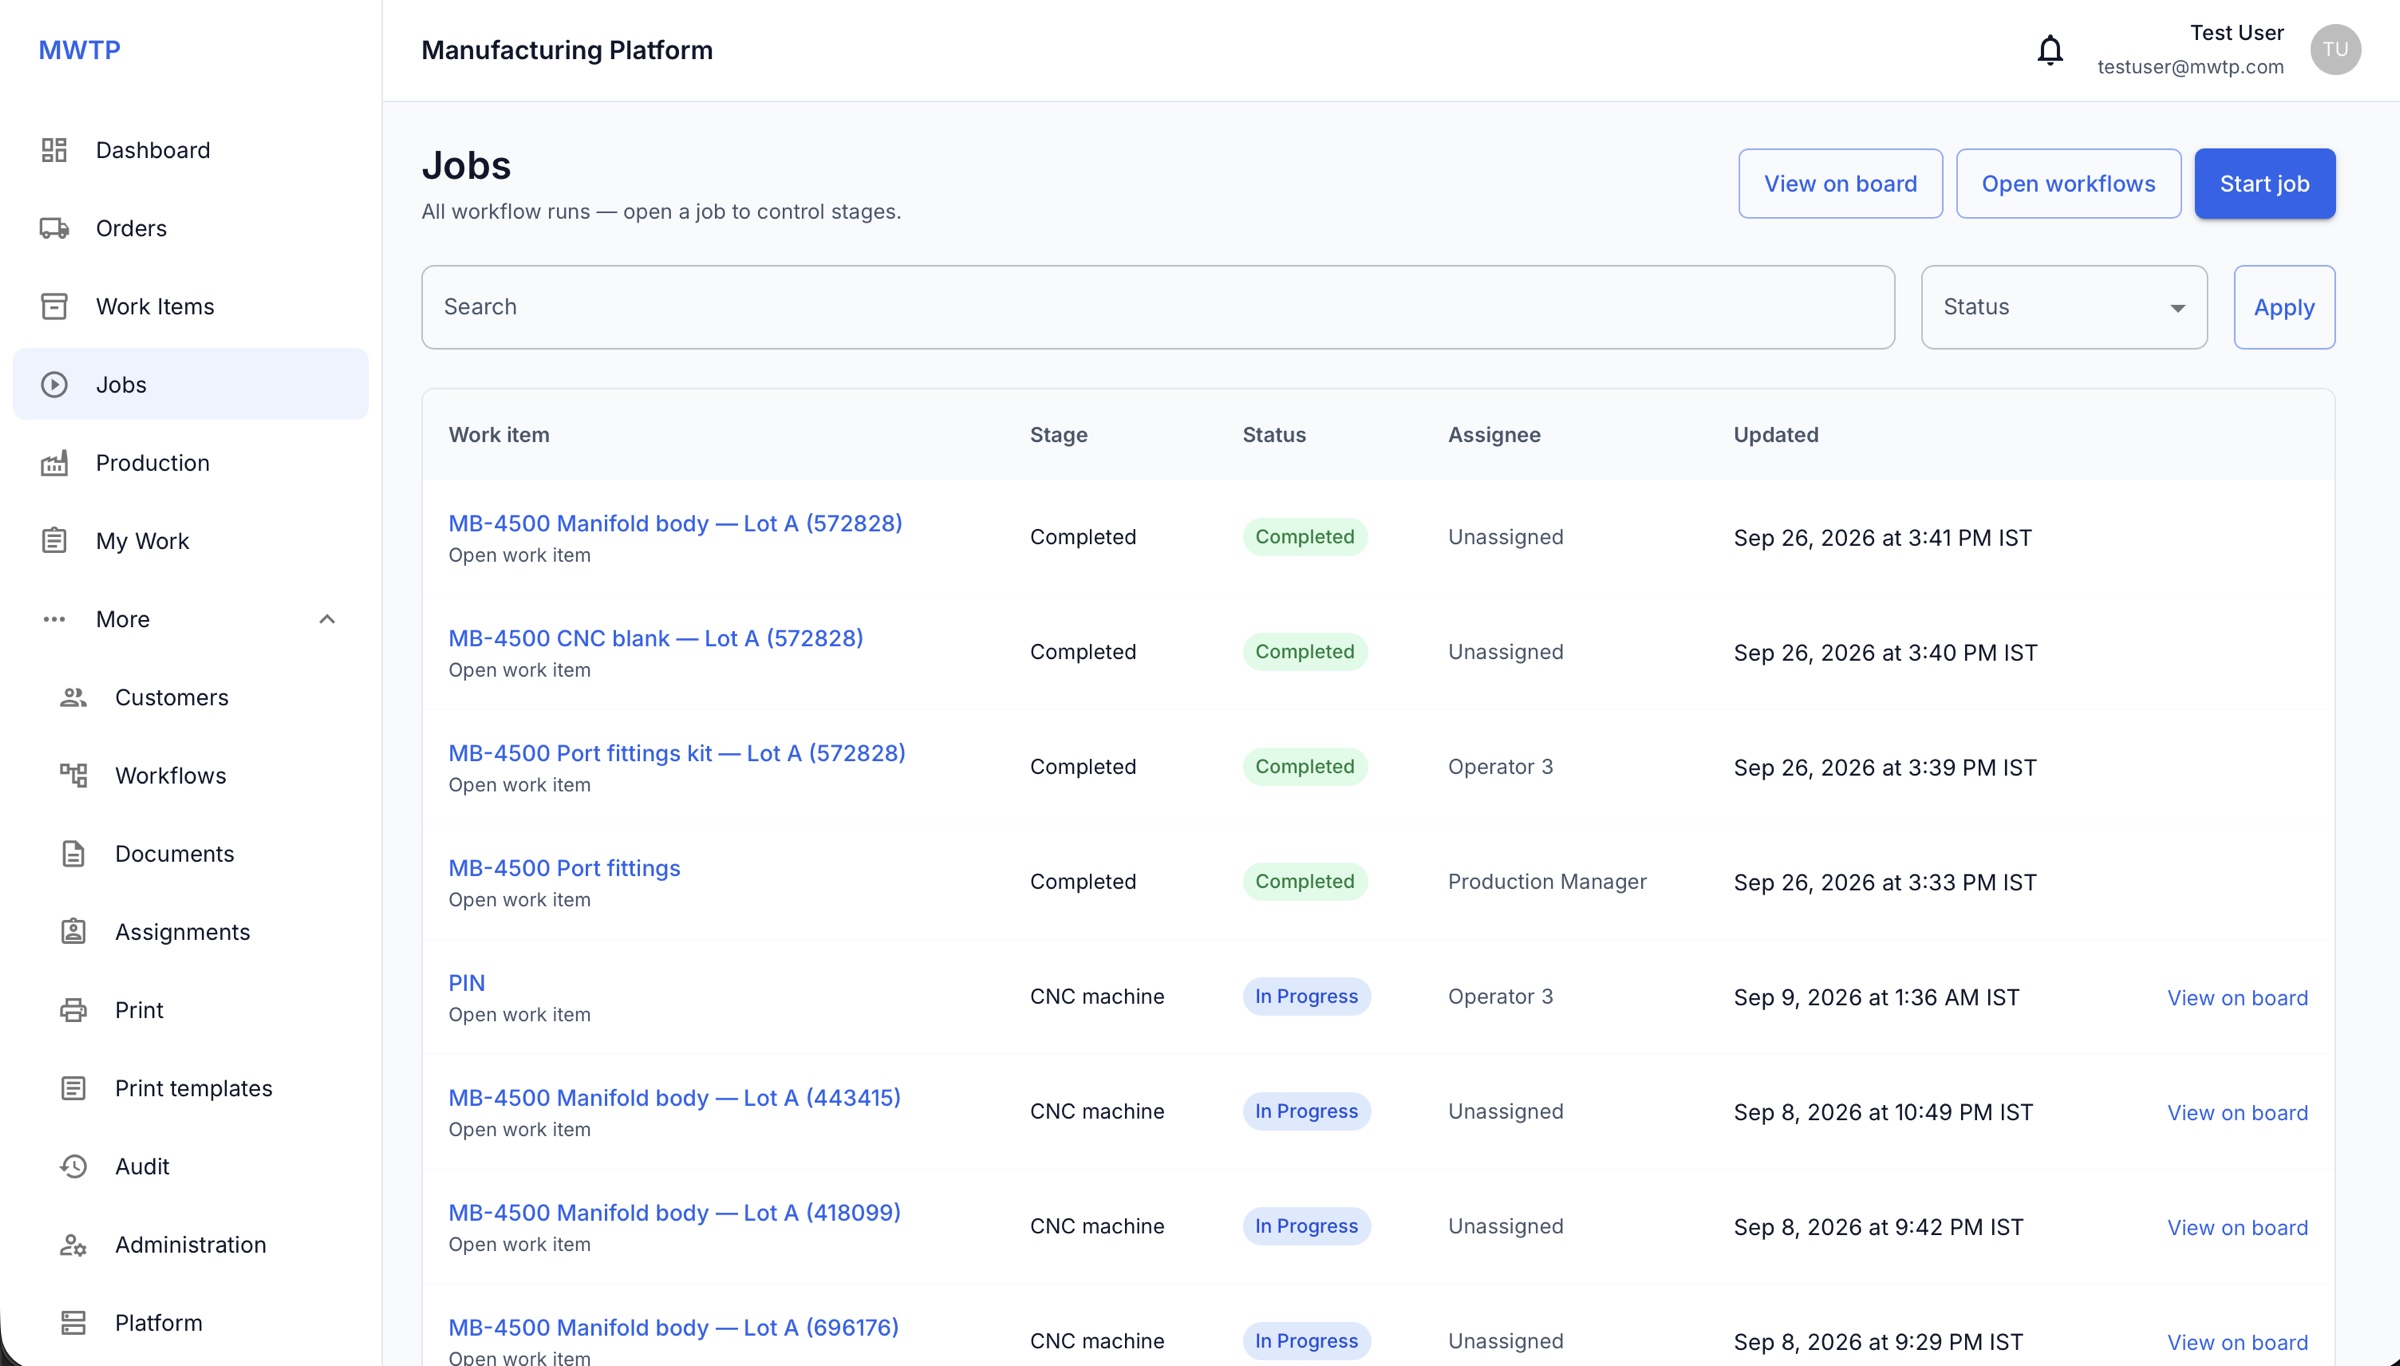The height and width of the screenshot is (1366, 2400).
Task: Open Workflows under More
Action: [190, 775]
